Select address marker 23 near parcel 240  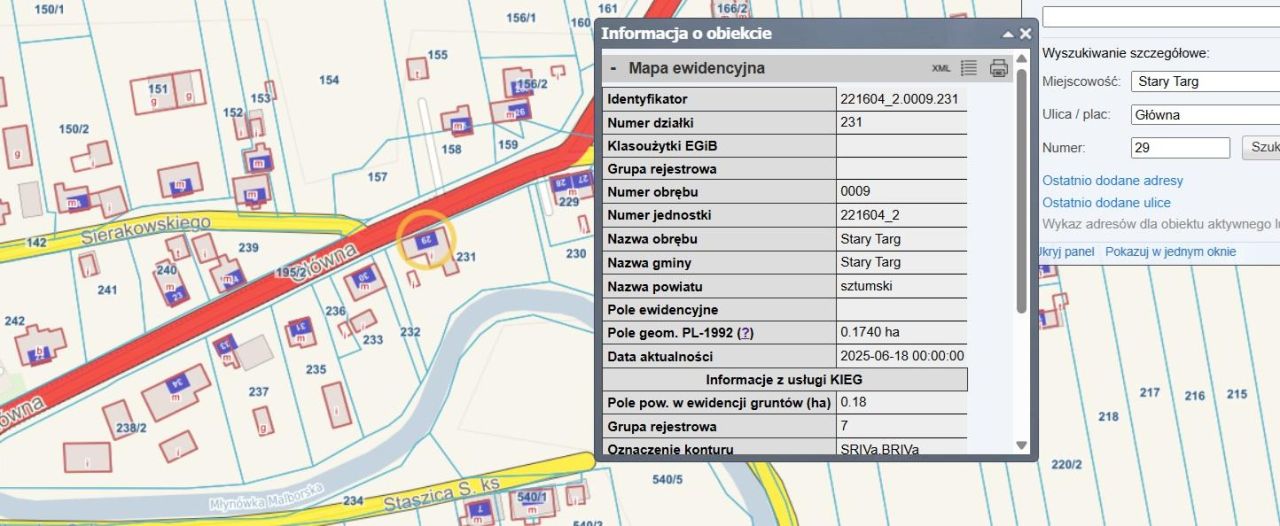click(176, 295)
